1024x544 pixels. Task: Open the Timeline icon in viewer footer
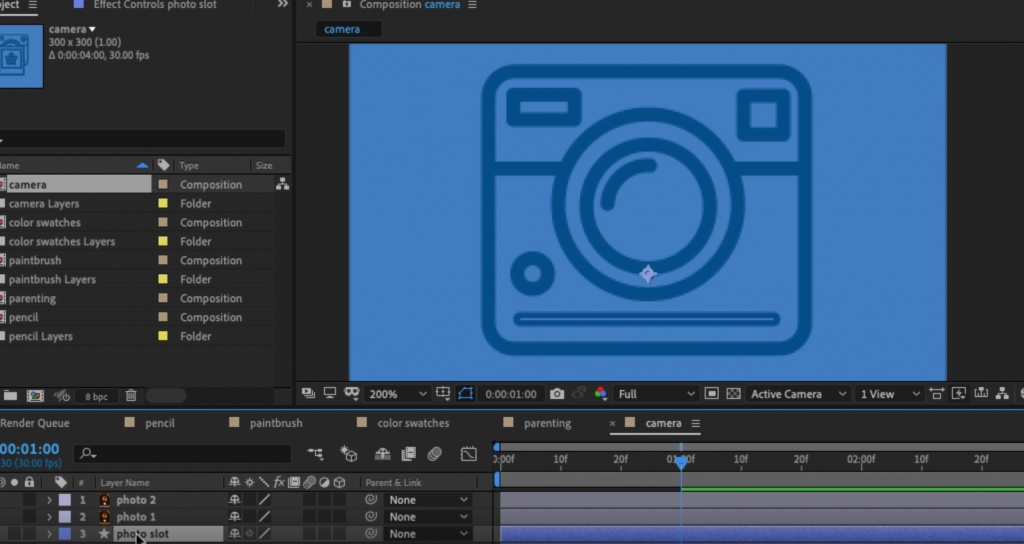pyautogui.click(x=981, y=394)
